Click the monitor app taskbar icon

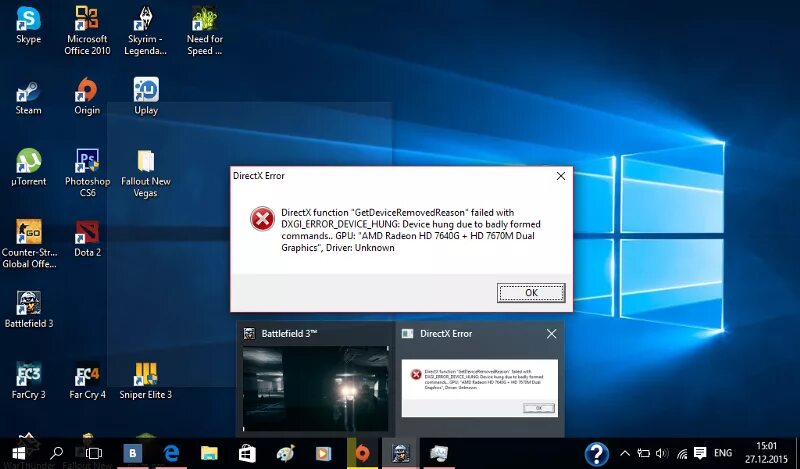[x=439, y=453]
